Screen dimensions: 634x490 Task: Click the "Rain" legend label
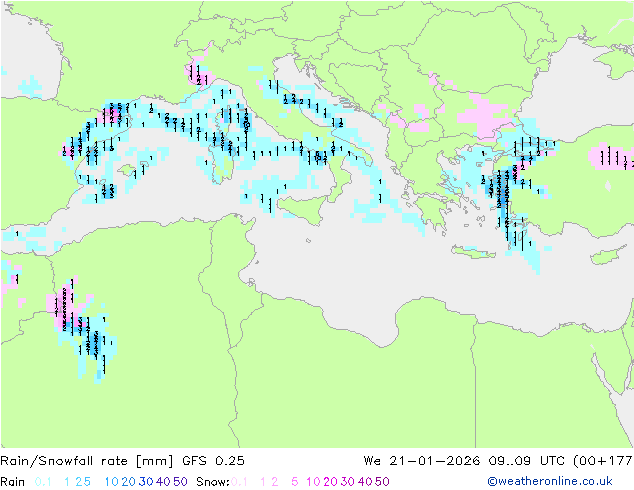pos(13,482)
